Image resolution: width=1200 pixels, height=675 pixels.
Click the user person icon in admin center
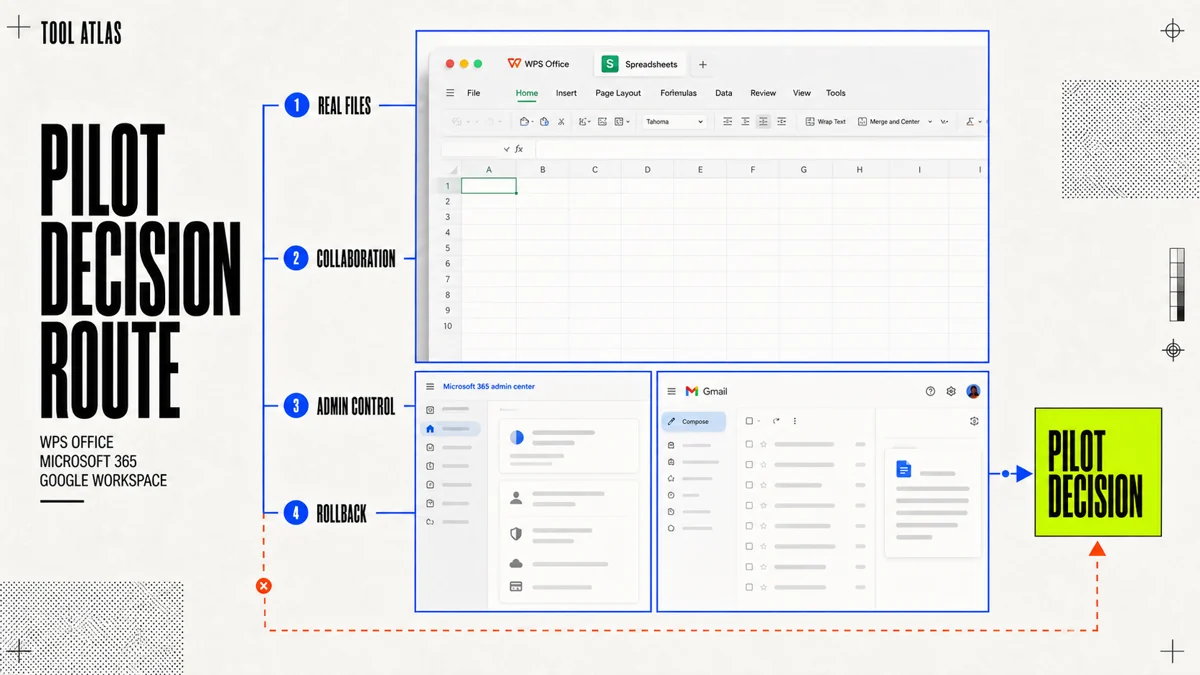tap(516, 497)
